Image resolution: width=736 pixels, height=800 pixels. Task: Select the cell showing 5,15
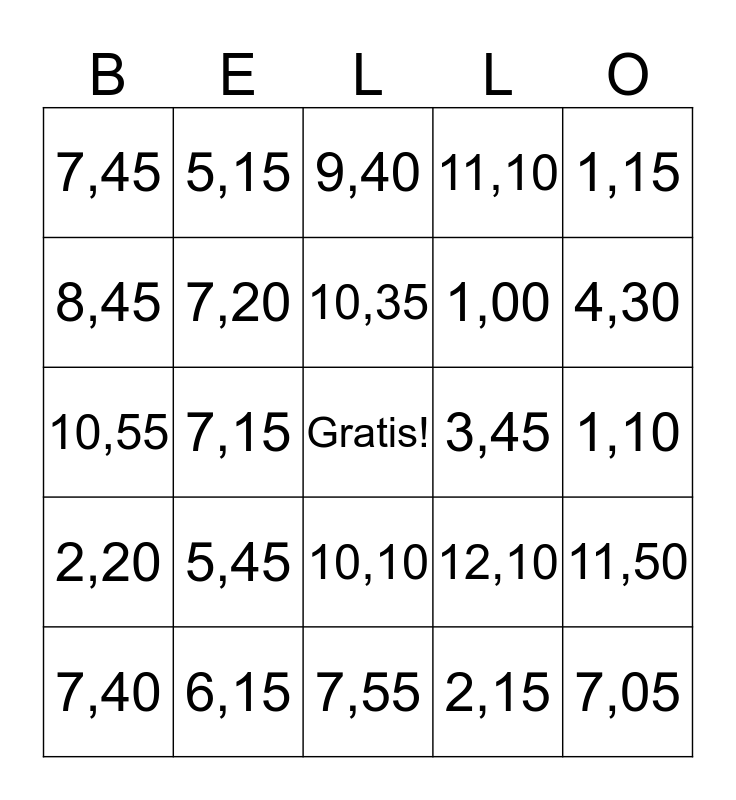coord(238,173)
